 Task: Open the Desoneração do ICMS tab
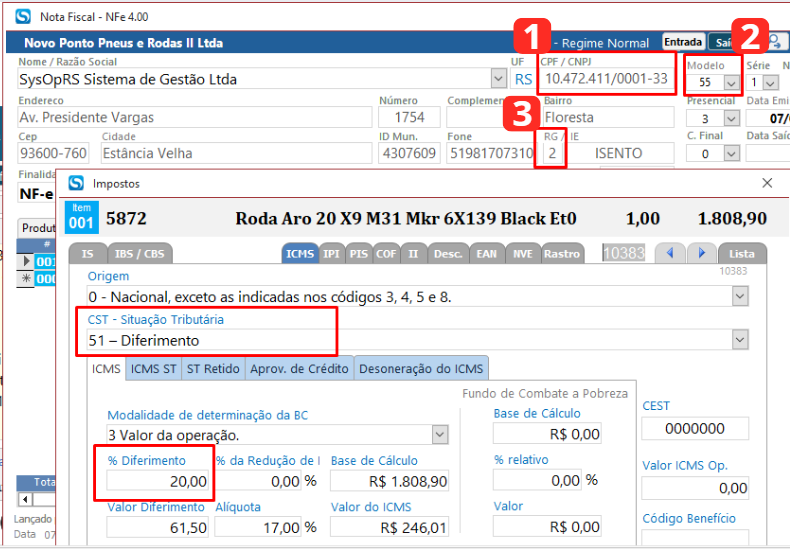click(x=420, y=369)
